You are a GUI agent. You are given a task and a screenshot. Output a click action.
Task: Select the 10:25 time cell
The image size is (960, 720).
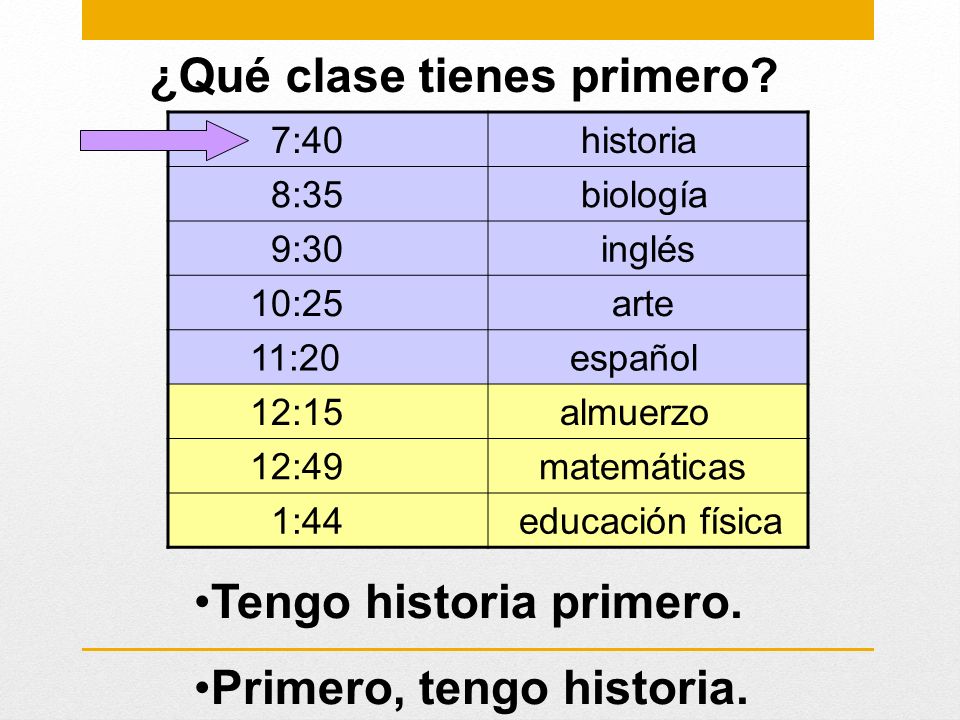pyautogui.click(x=328, y=303)
